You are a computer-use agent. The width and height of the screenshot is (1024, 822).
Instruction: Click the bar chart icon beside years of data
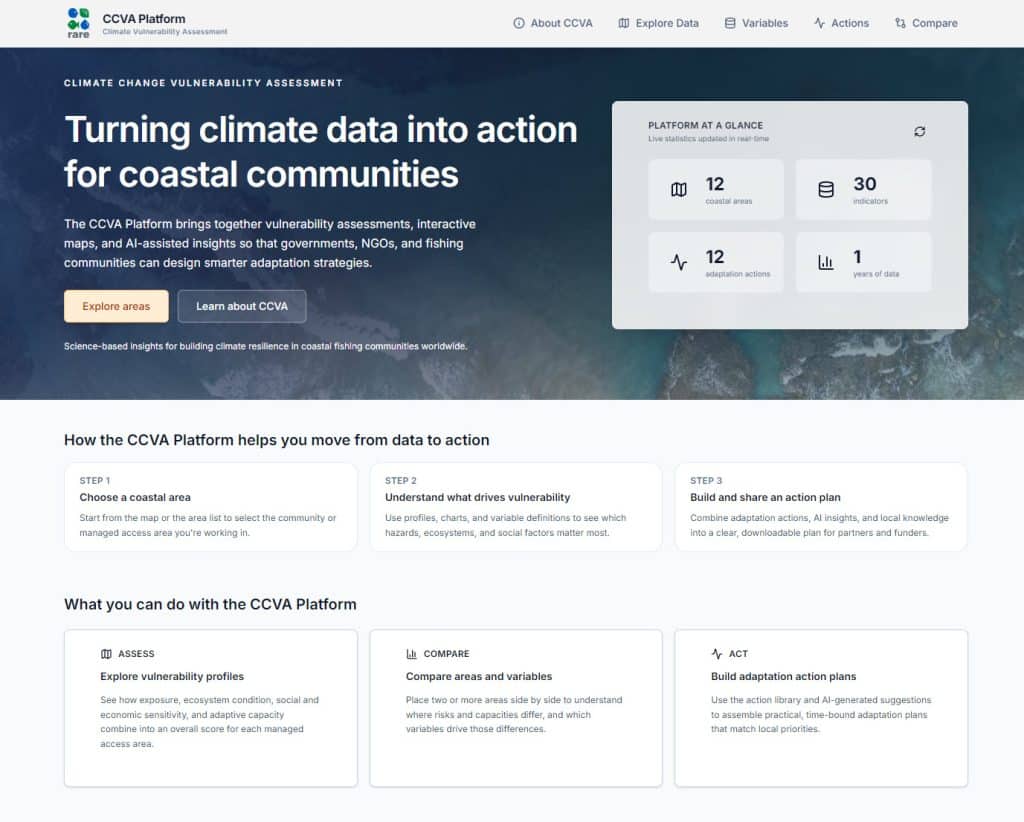(x=826, y=263)
